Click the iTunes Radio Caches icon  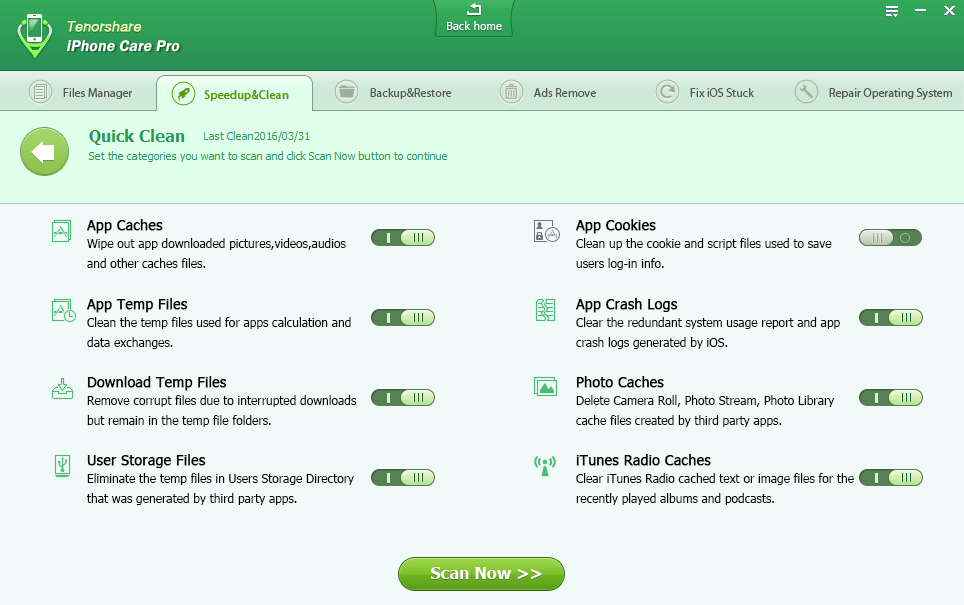(x=545, y=466)
